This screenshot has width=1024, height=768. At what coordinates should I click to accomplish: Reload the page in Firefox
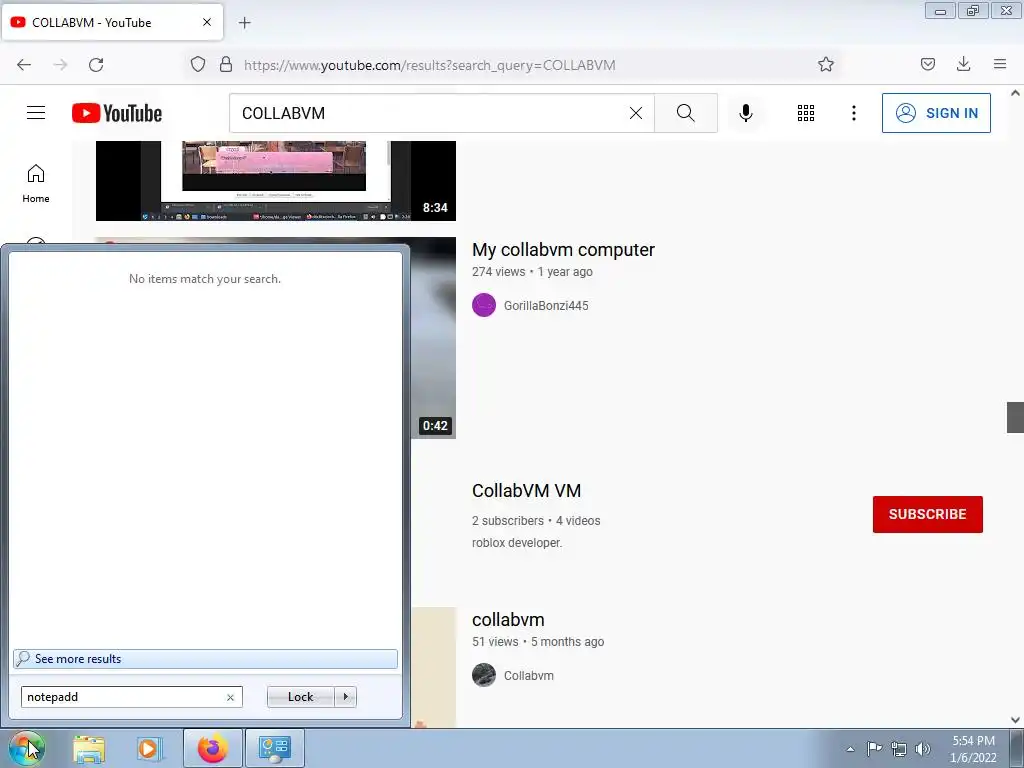coord(96,65)
